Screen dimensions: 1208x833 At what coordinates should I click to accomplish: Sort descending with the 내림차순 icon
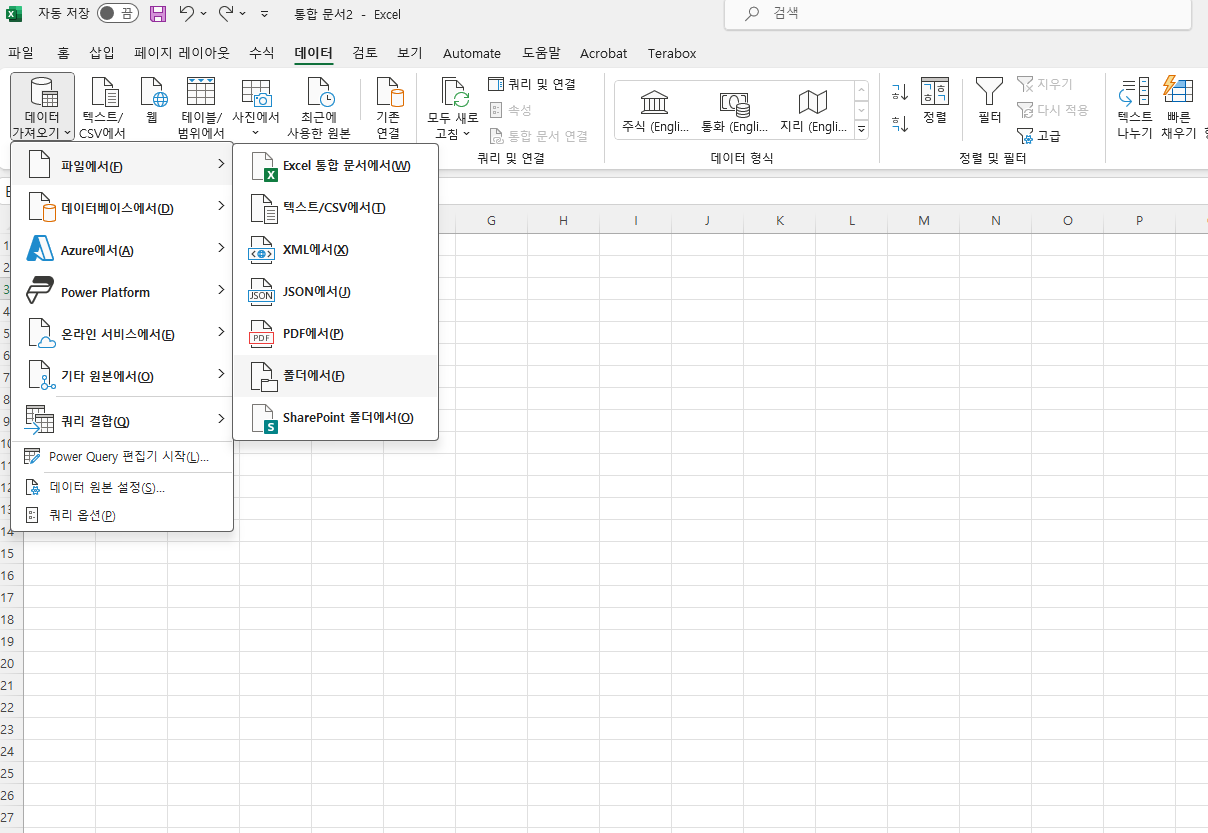(900, 124)
